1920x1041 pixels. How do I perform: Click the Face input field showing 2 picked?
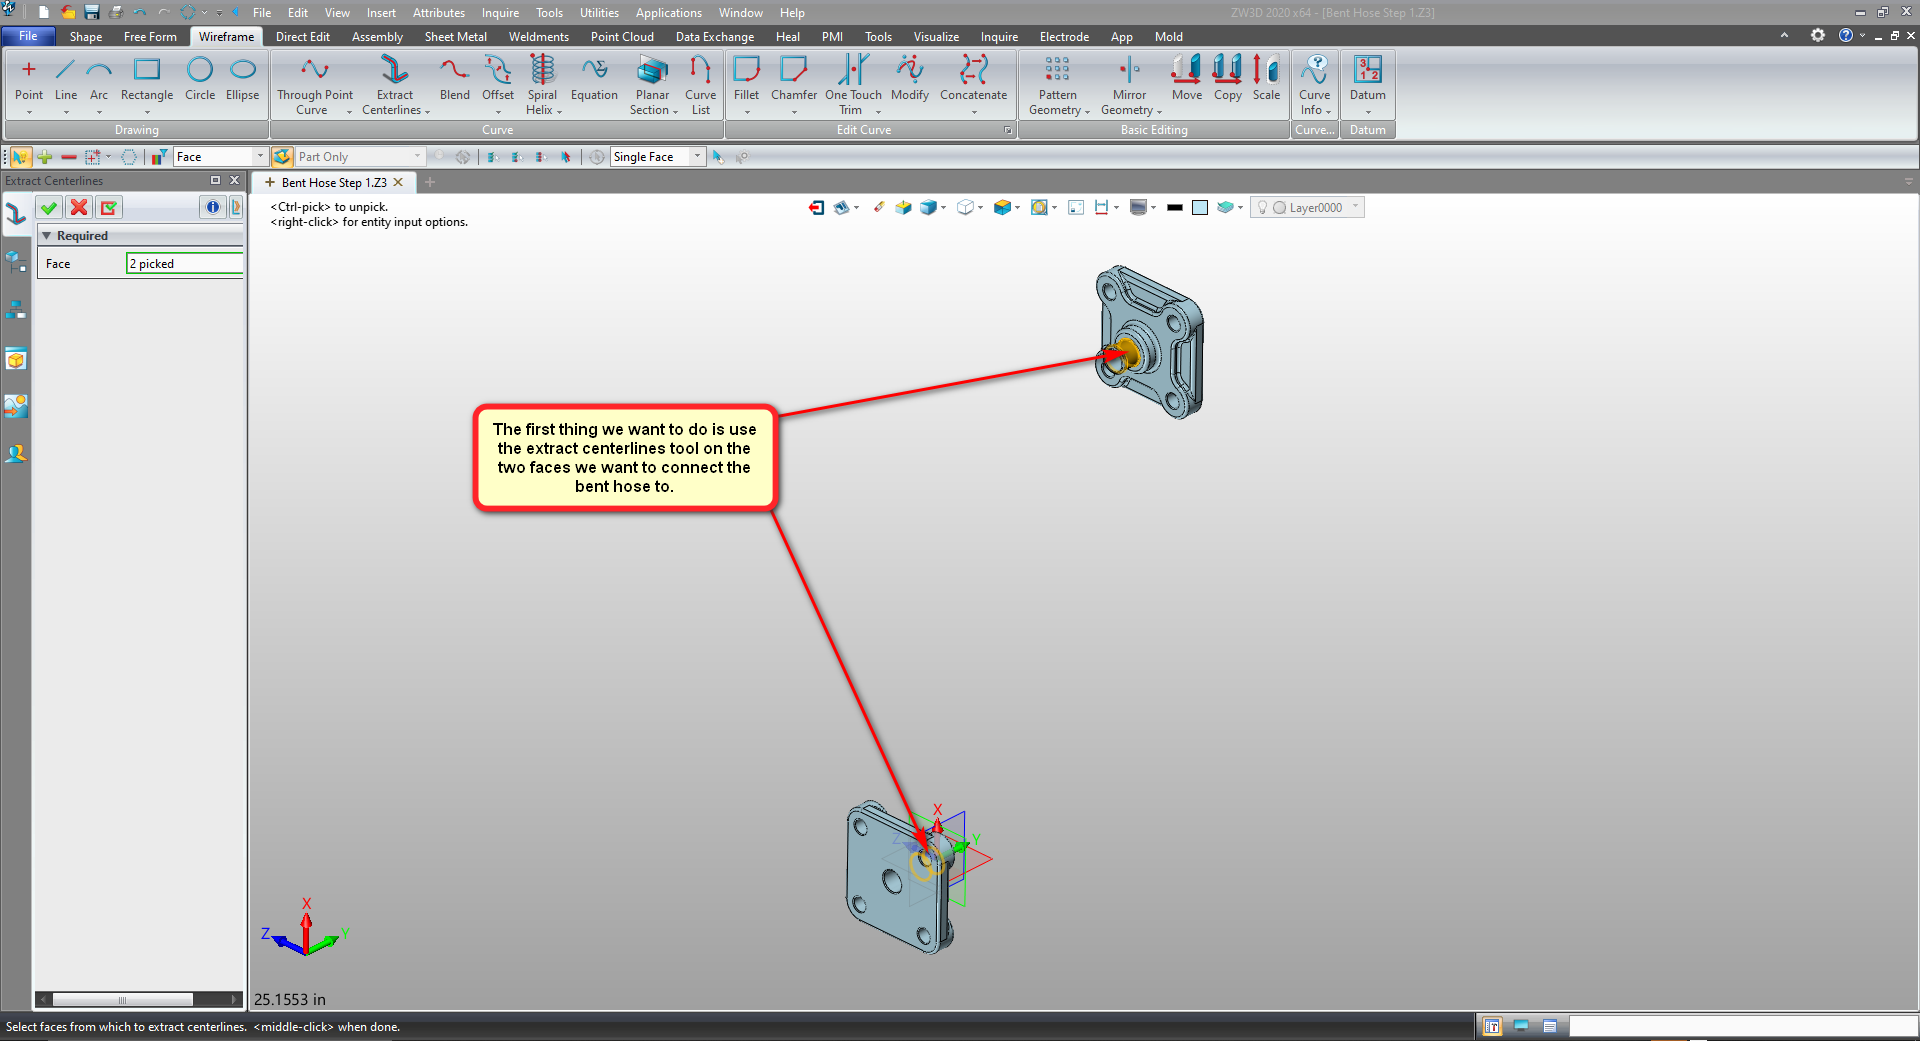tap(184, 264)
